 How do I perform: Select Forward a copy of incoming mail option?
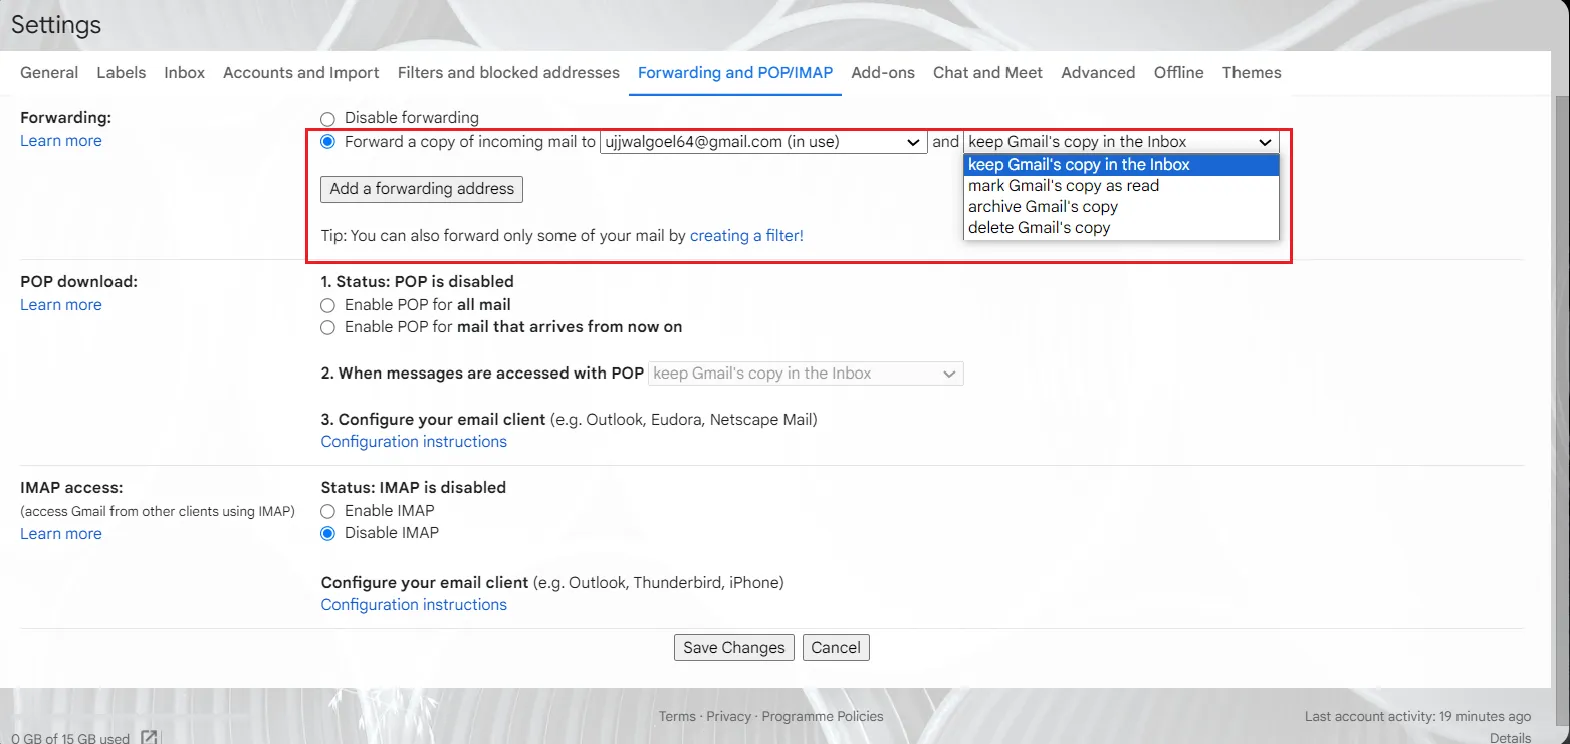pos(327,142)
